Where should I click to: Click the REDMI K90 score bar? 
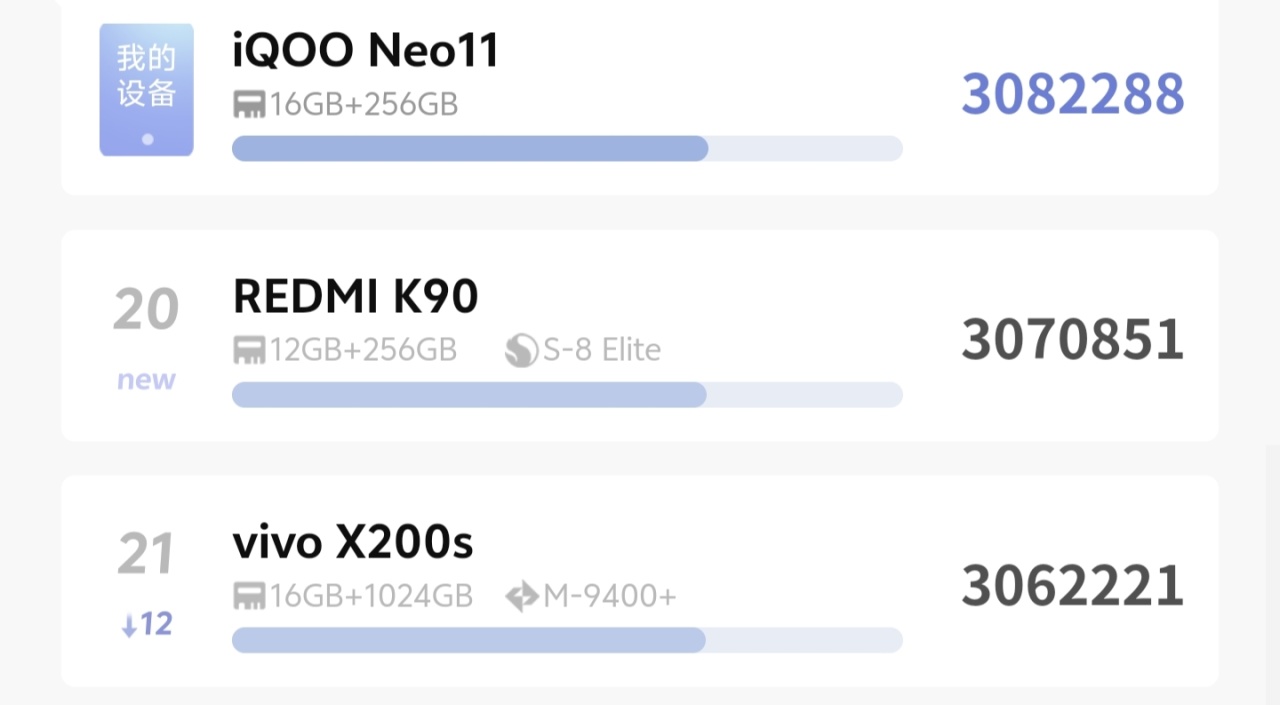point(567,395)
